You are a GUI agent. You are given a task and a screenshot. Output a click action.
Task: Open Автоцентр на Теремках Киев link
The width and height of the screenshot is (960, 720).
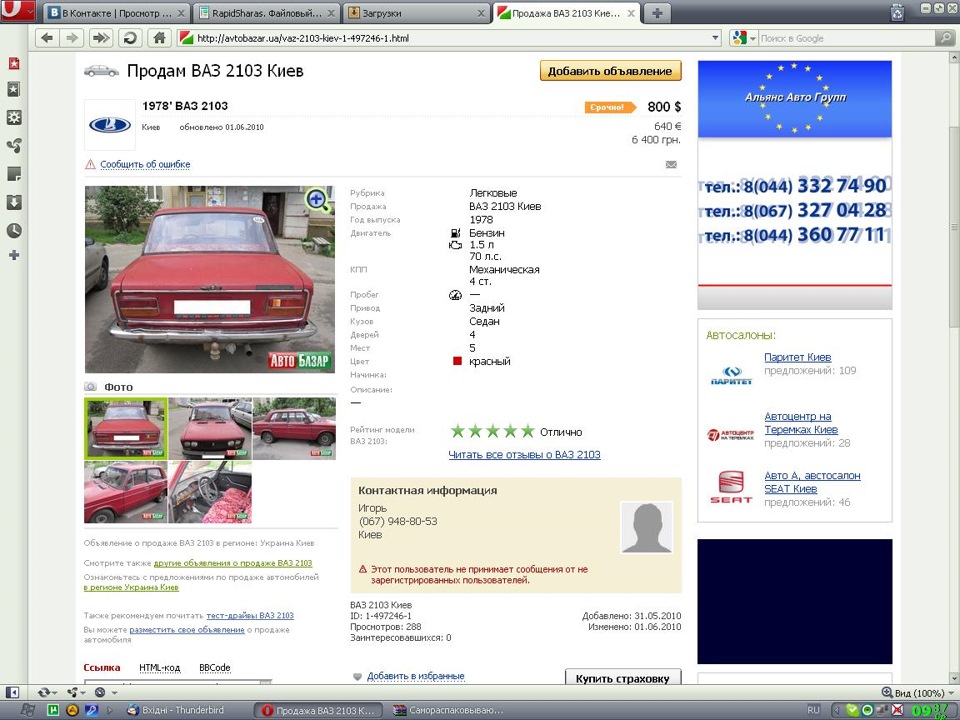coord(801,423)
